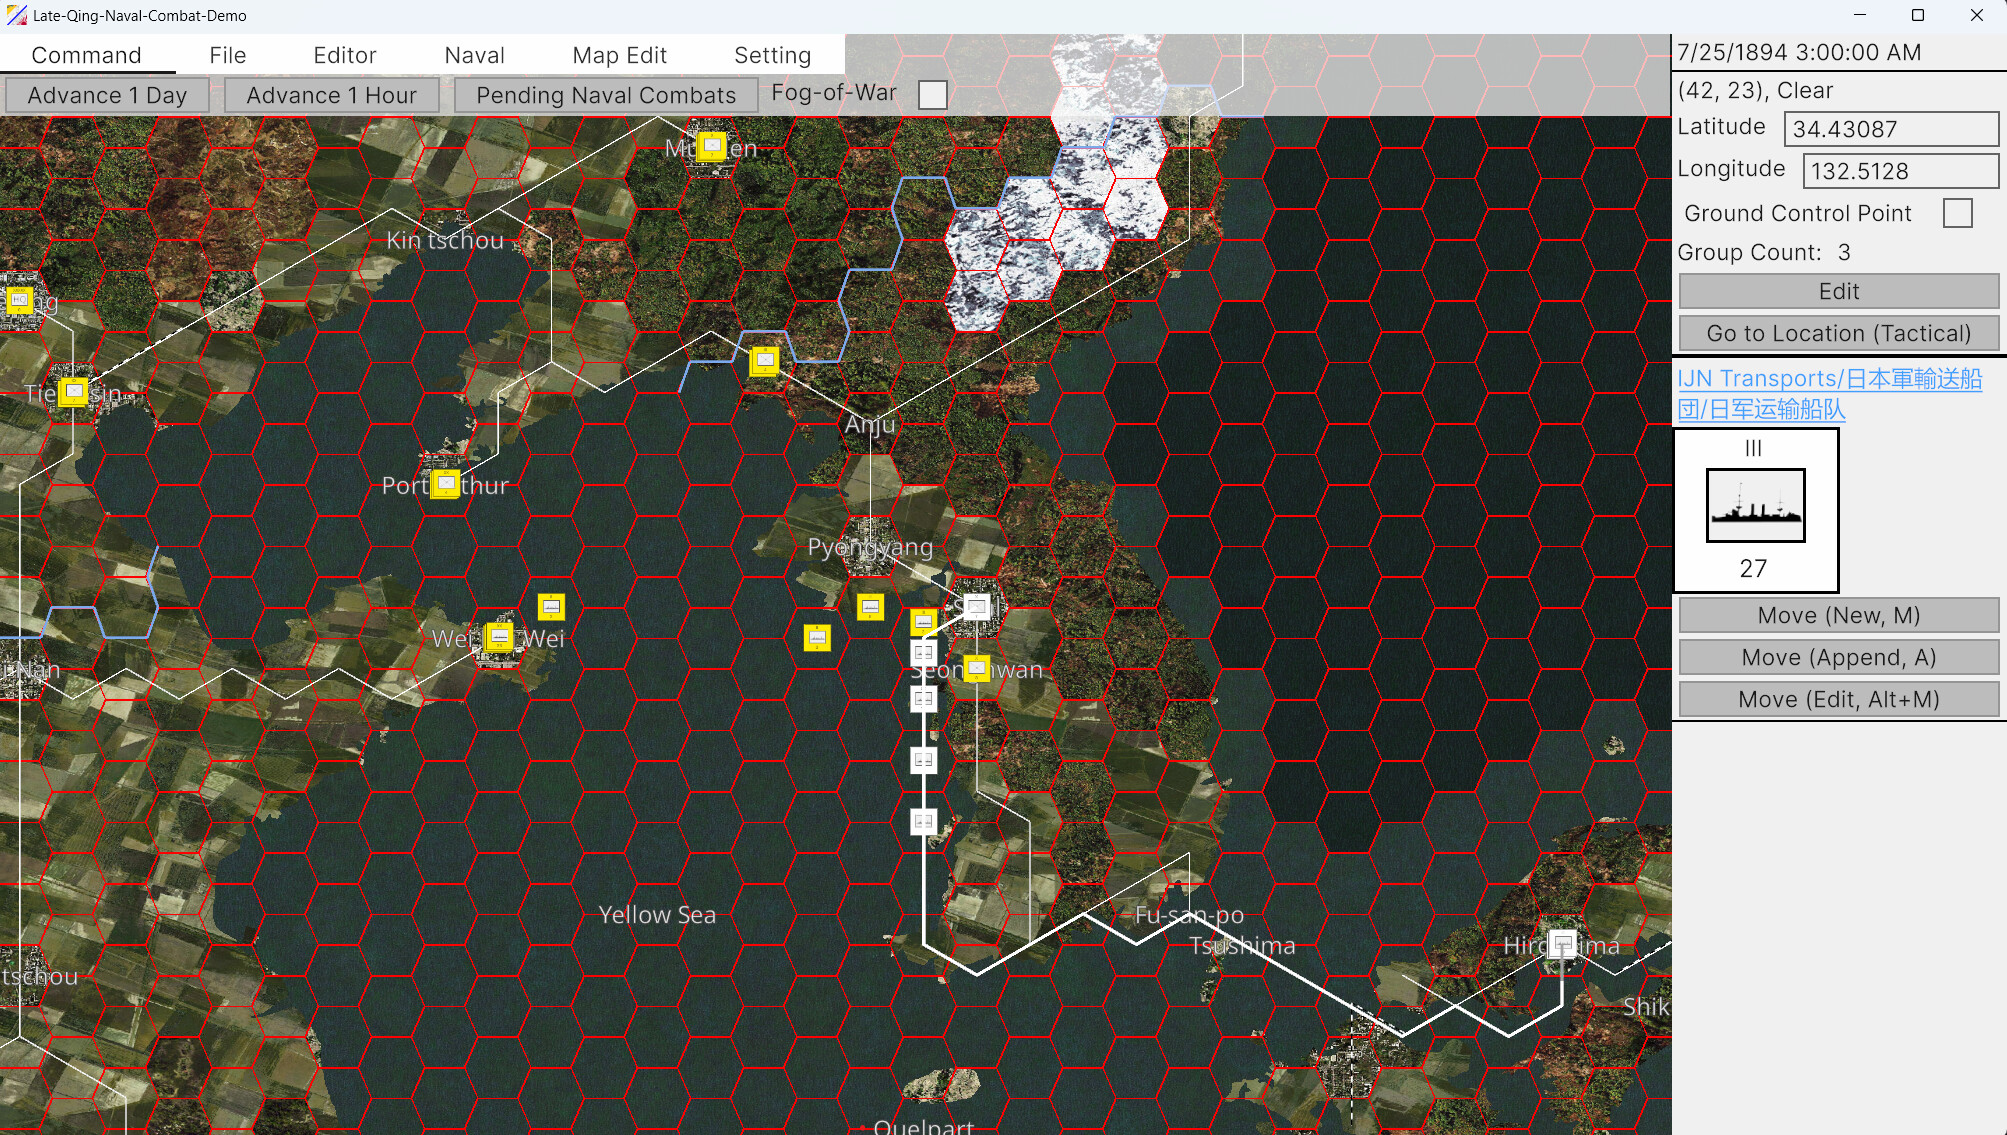2007x1135 pixels.
Task: Click the yellow unit icon near Anju
Action: 765,362
